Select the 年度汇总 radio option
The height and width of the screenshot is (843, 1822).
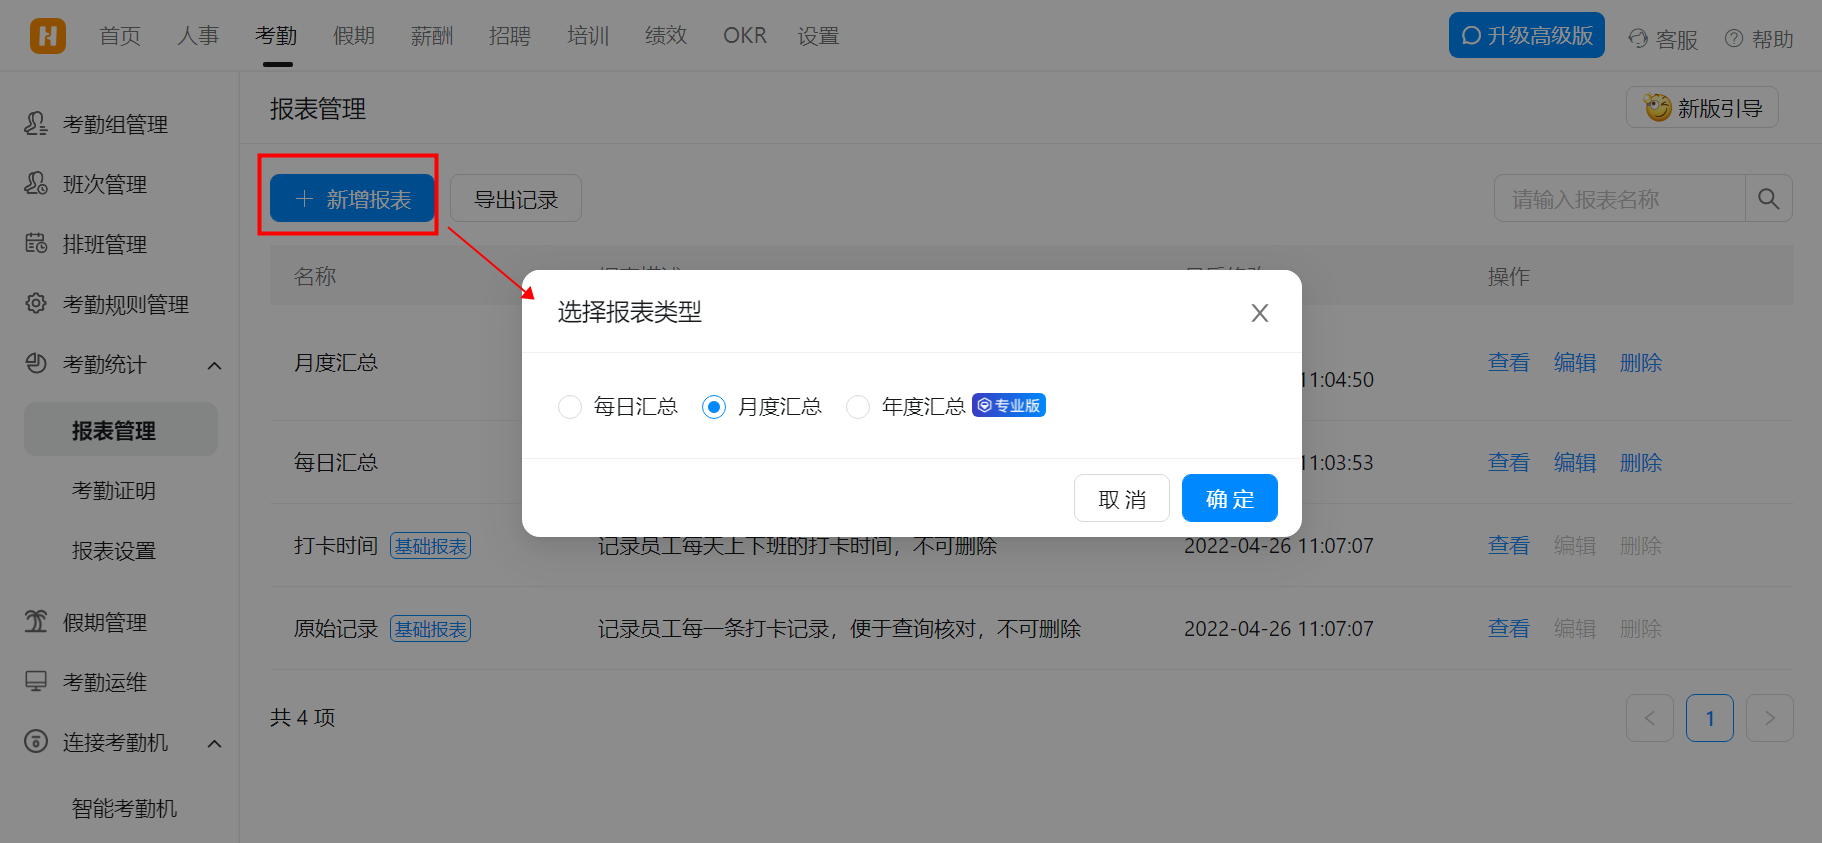[858, 407]
